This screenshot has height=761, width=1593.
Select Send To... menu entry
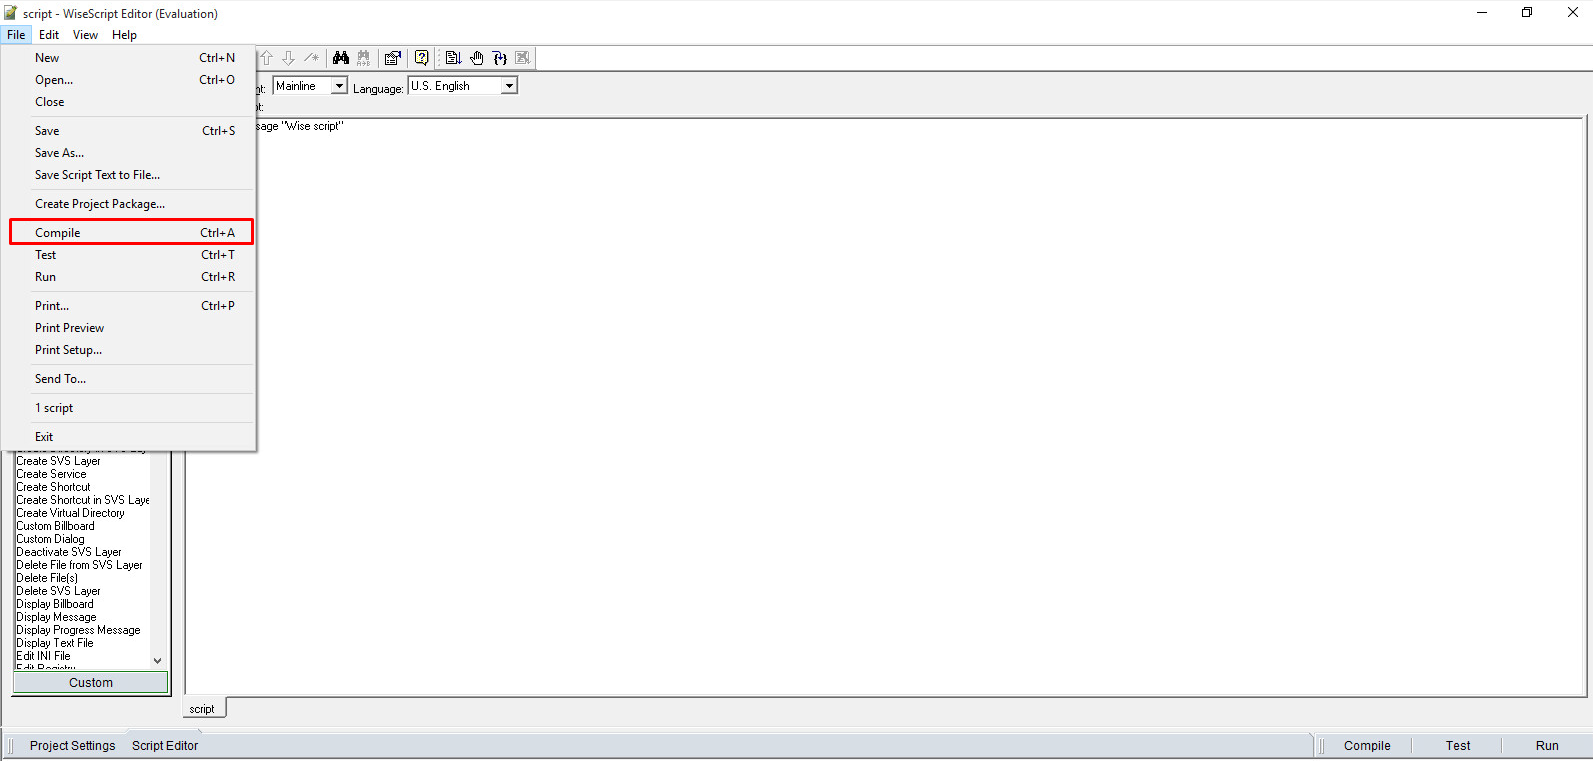(130, 379)
